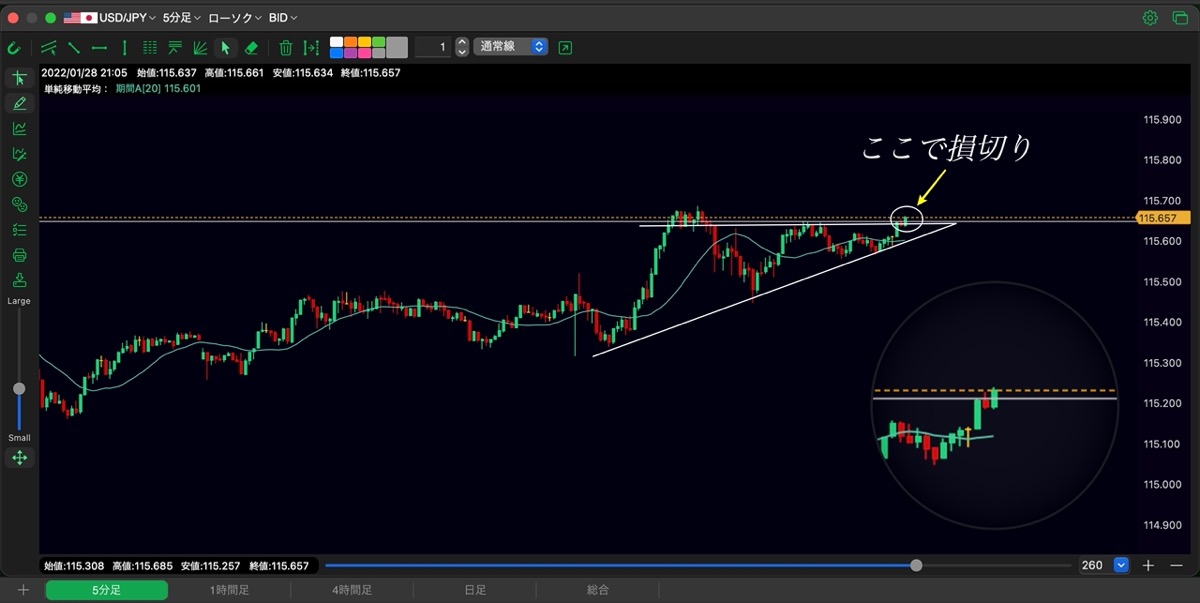Toggle the crosshair cursor sidebar button

click(x=19, y=78)
